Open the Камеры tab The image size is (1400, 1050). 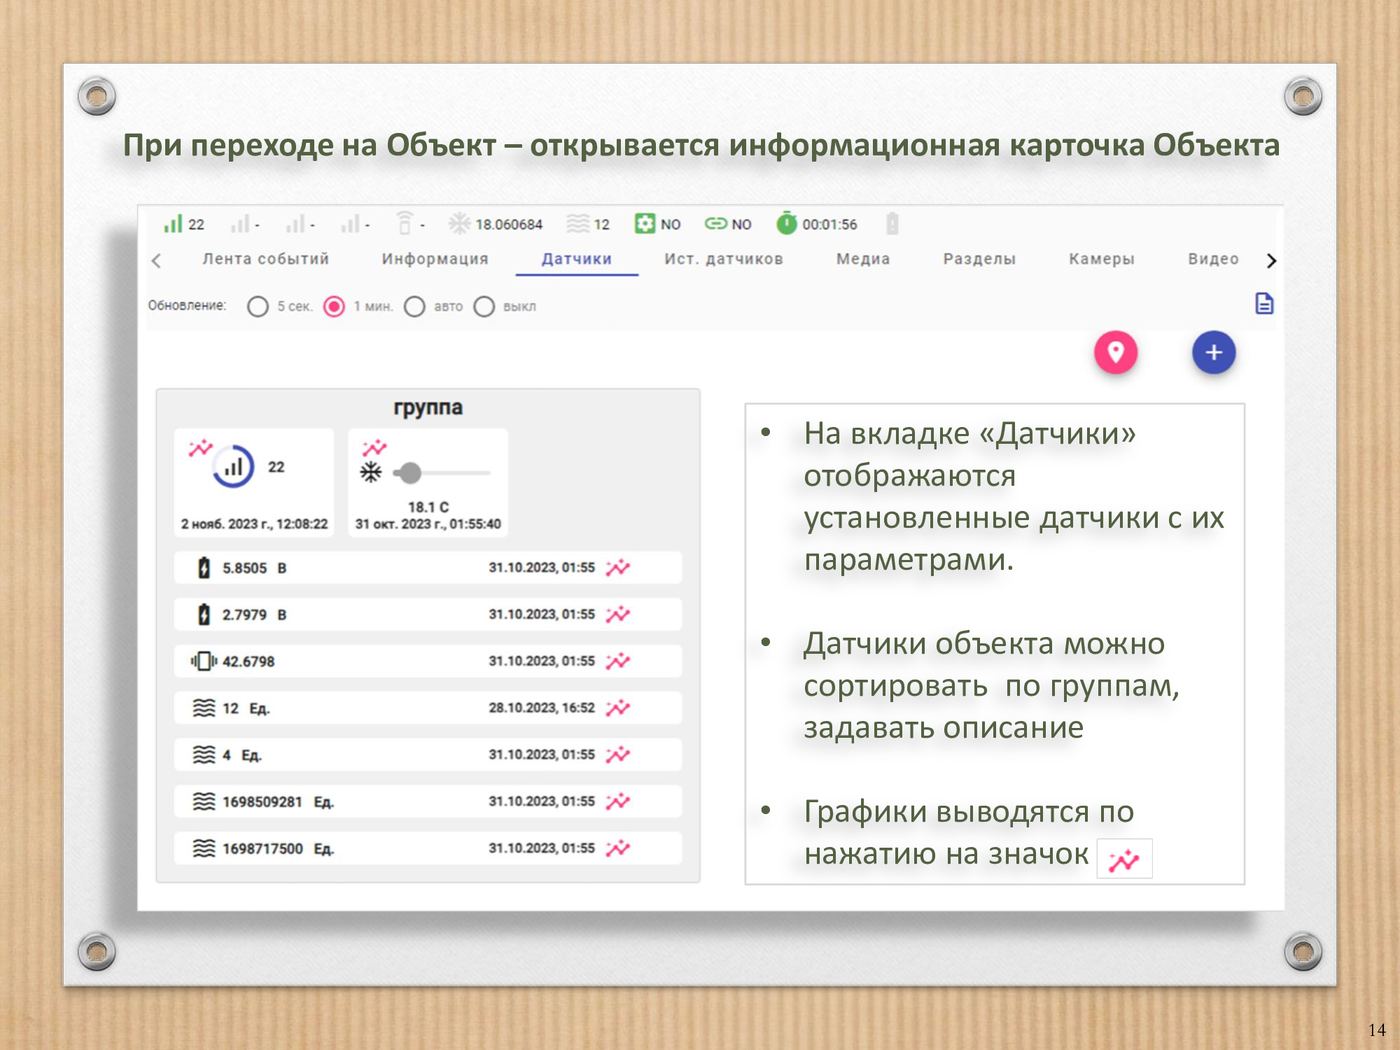(1102, 259)
